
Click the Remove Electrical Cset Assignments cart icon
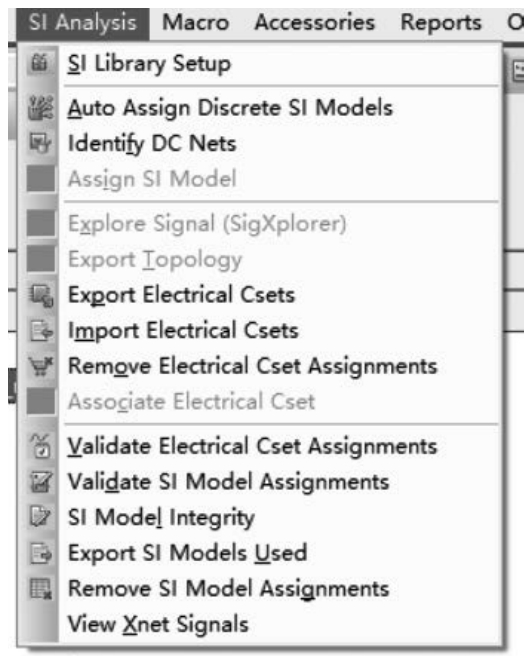pyautogui.click(x=41, y=366)
